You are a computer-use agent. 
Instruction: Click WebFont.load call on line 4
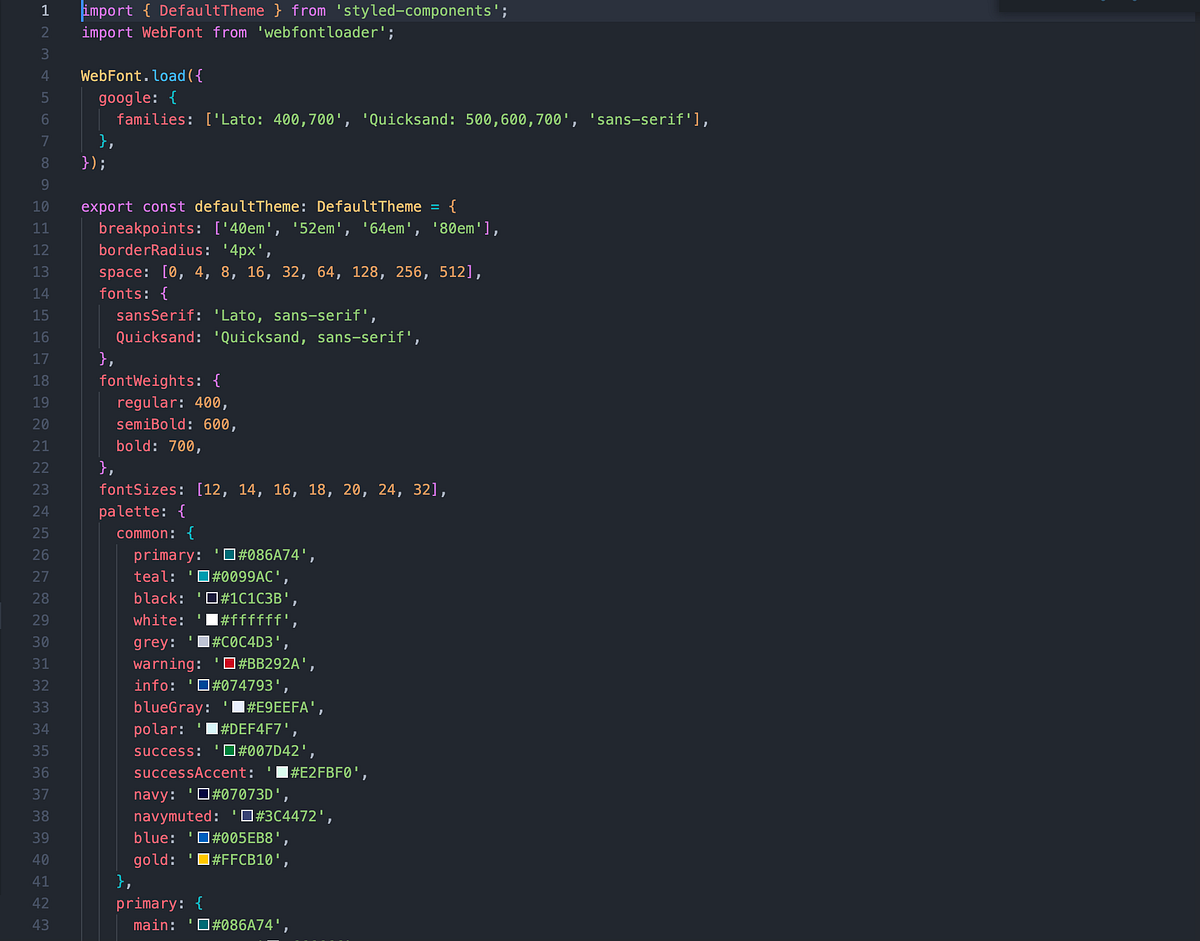pos(141,76)
